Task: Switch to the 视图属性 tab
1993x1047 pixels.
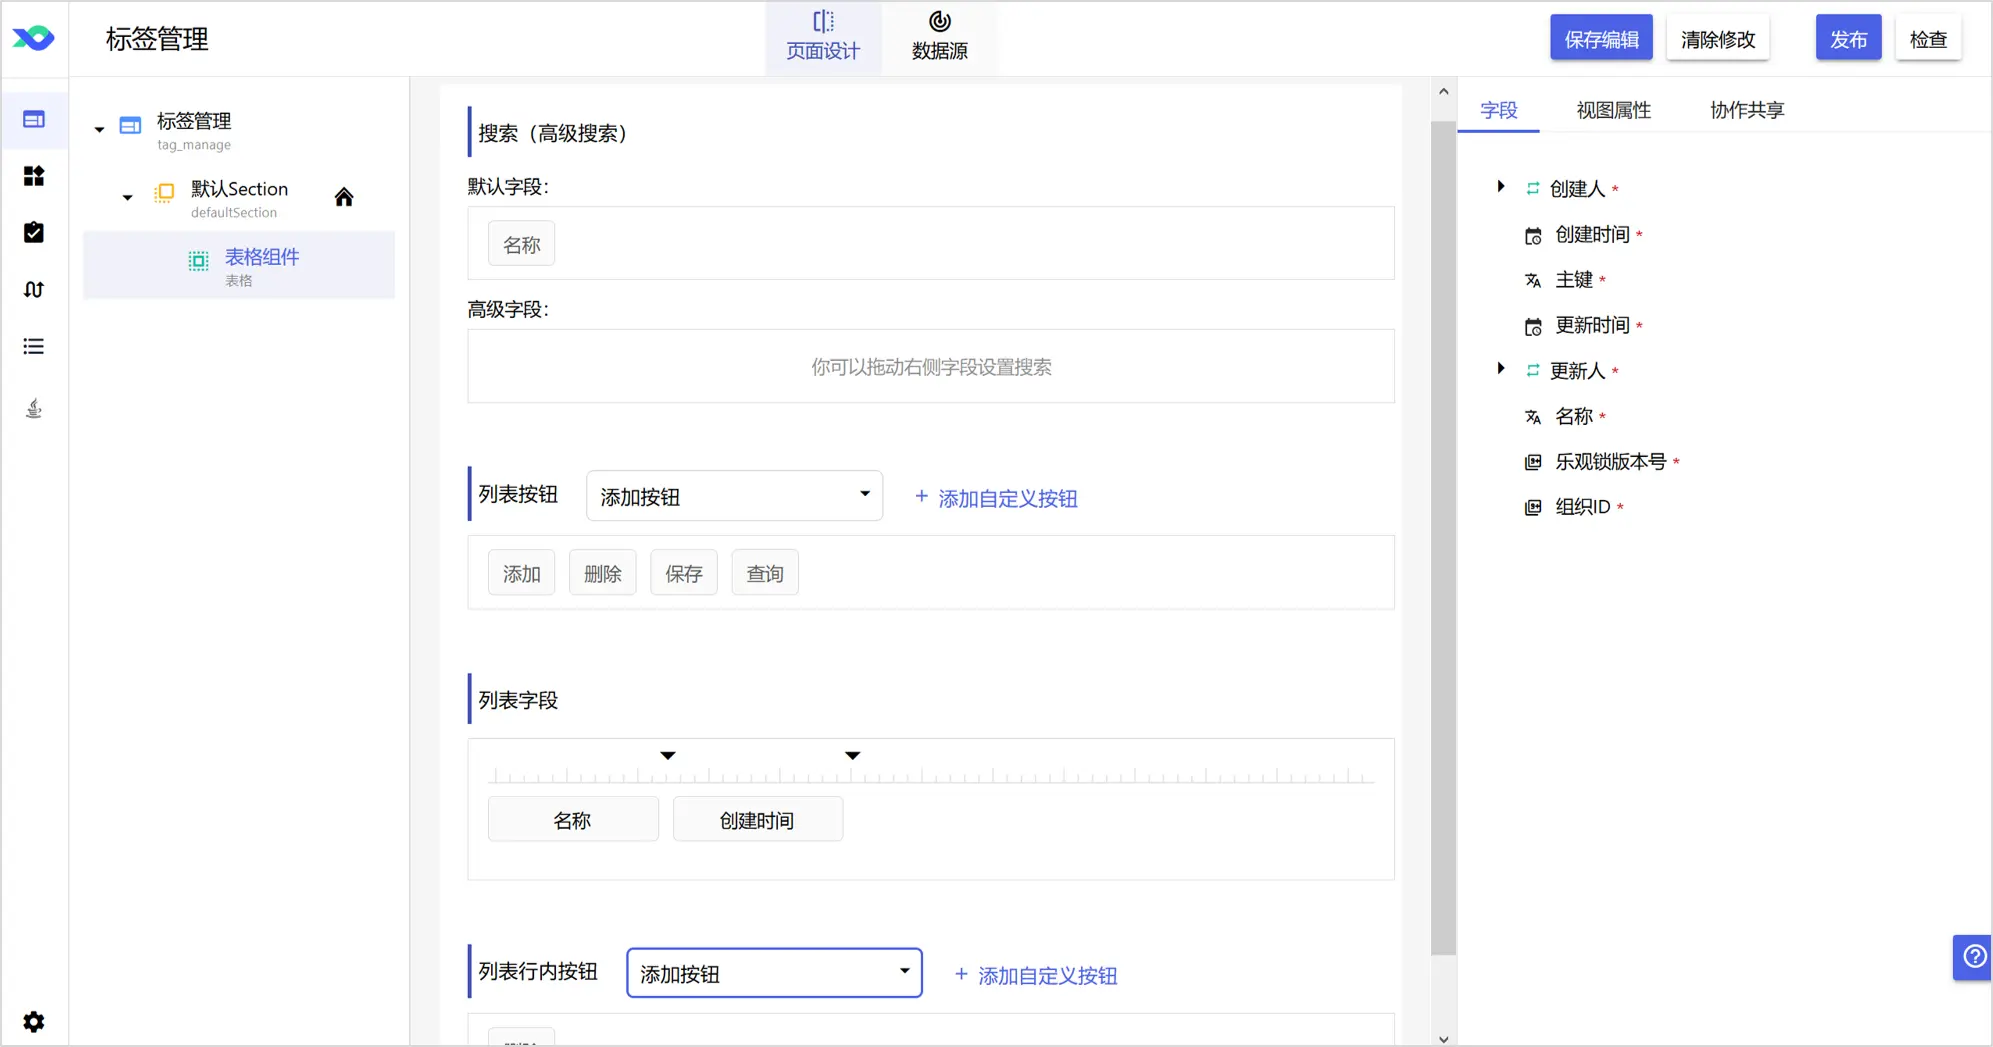Action: [x=1613, y=110]
